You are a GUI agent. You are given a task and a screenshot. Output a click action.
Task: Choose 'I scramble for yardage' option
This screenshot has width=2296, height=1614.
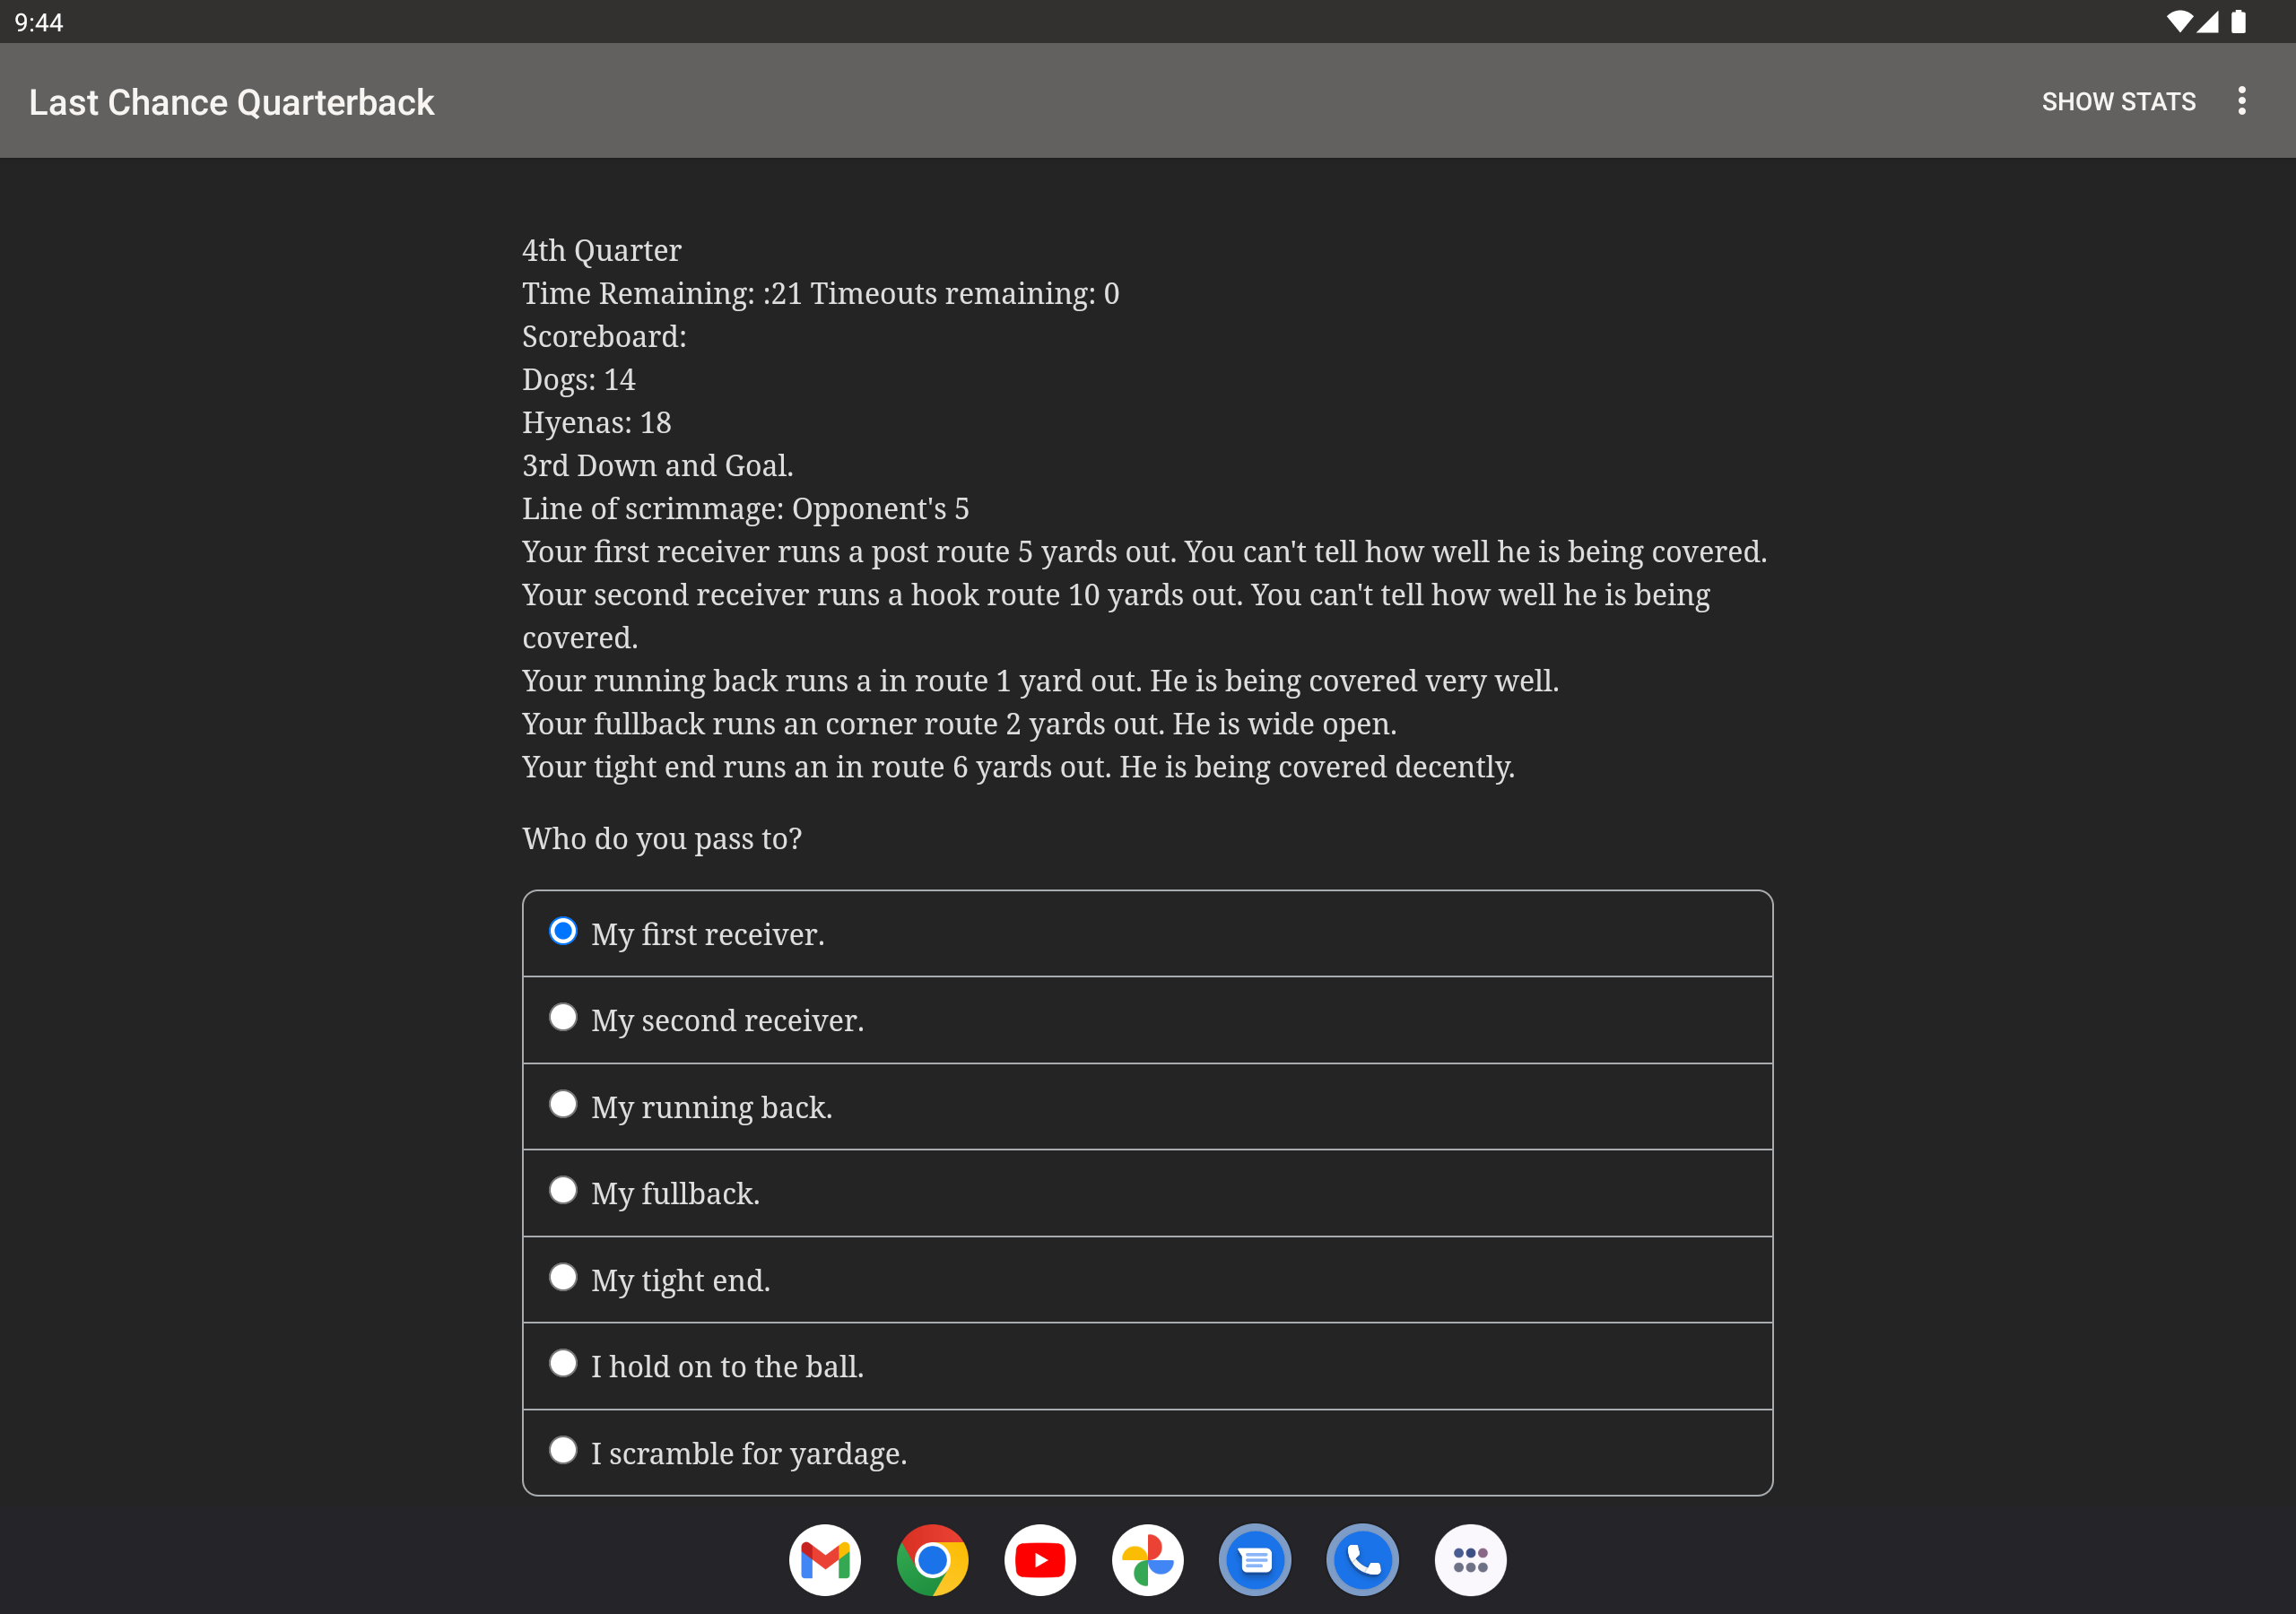click(x=563, y=1451)
